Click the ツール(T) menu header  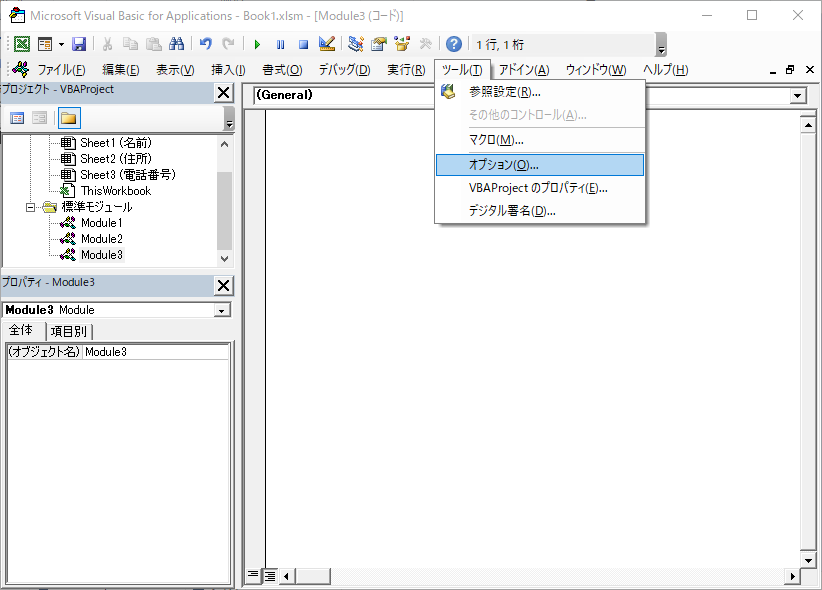pyautogui.click(x=462, y=70)
